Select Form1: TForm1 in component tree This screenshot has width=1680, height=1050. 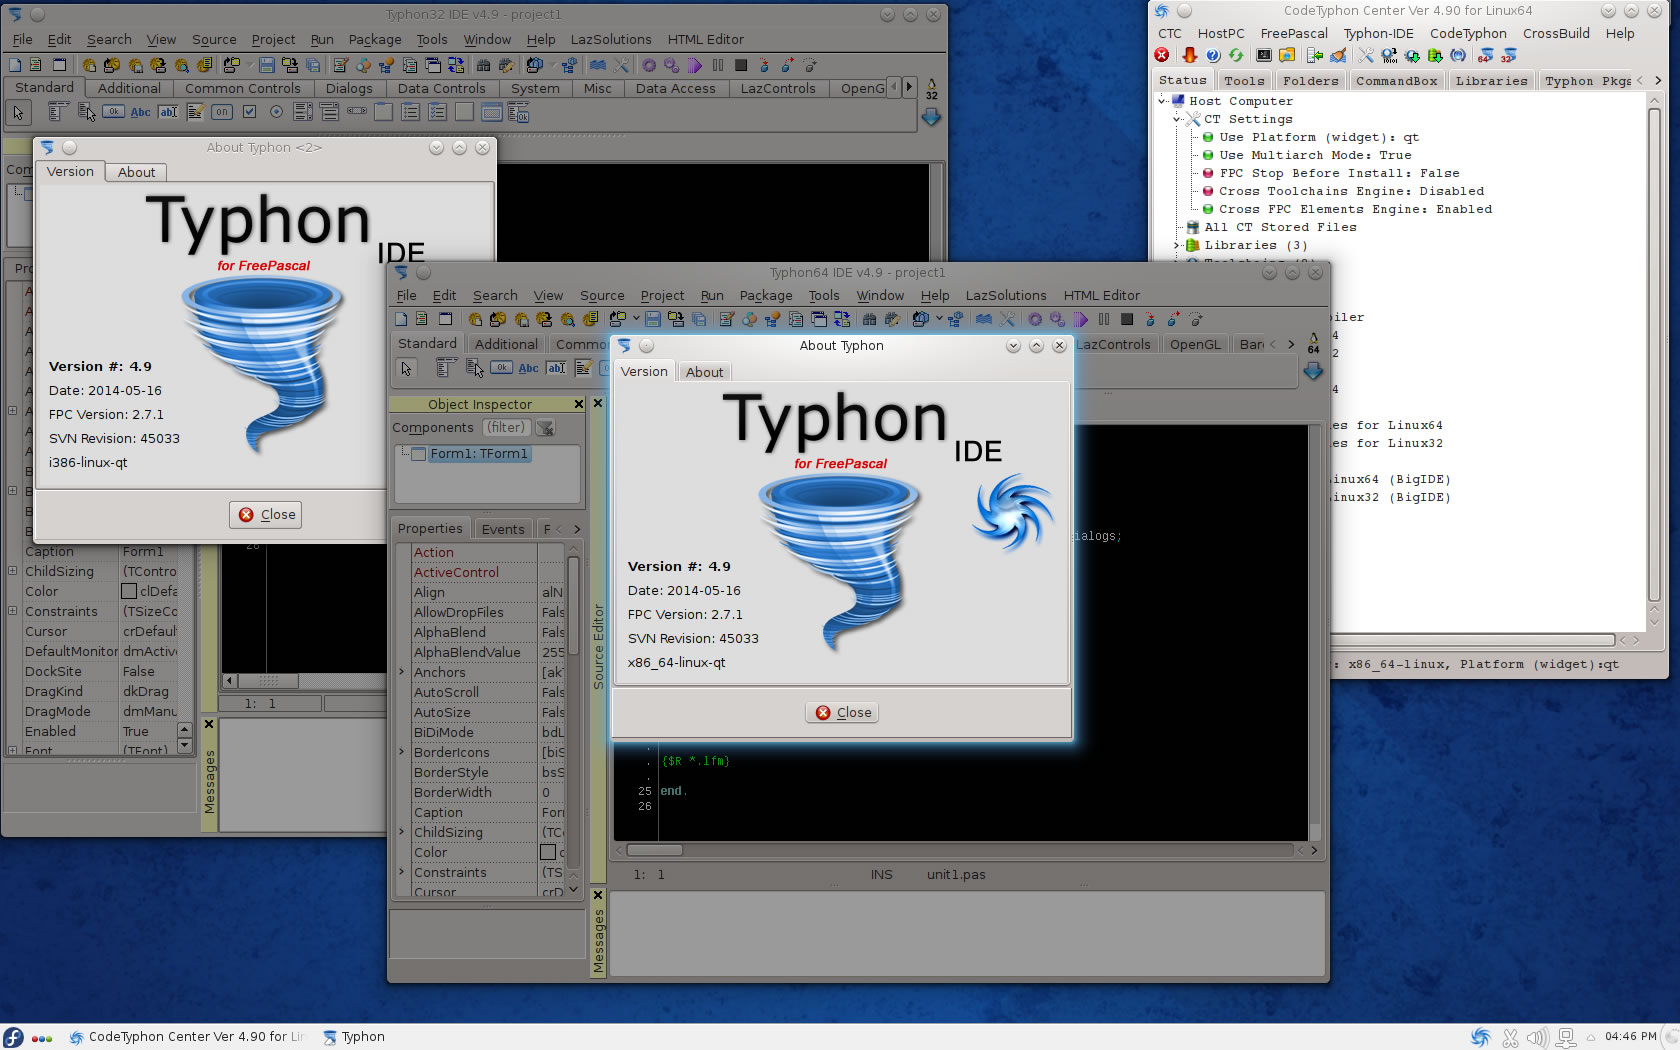pos(479,454)
